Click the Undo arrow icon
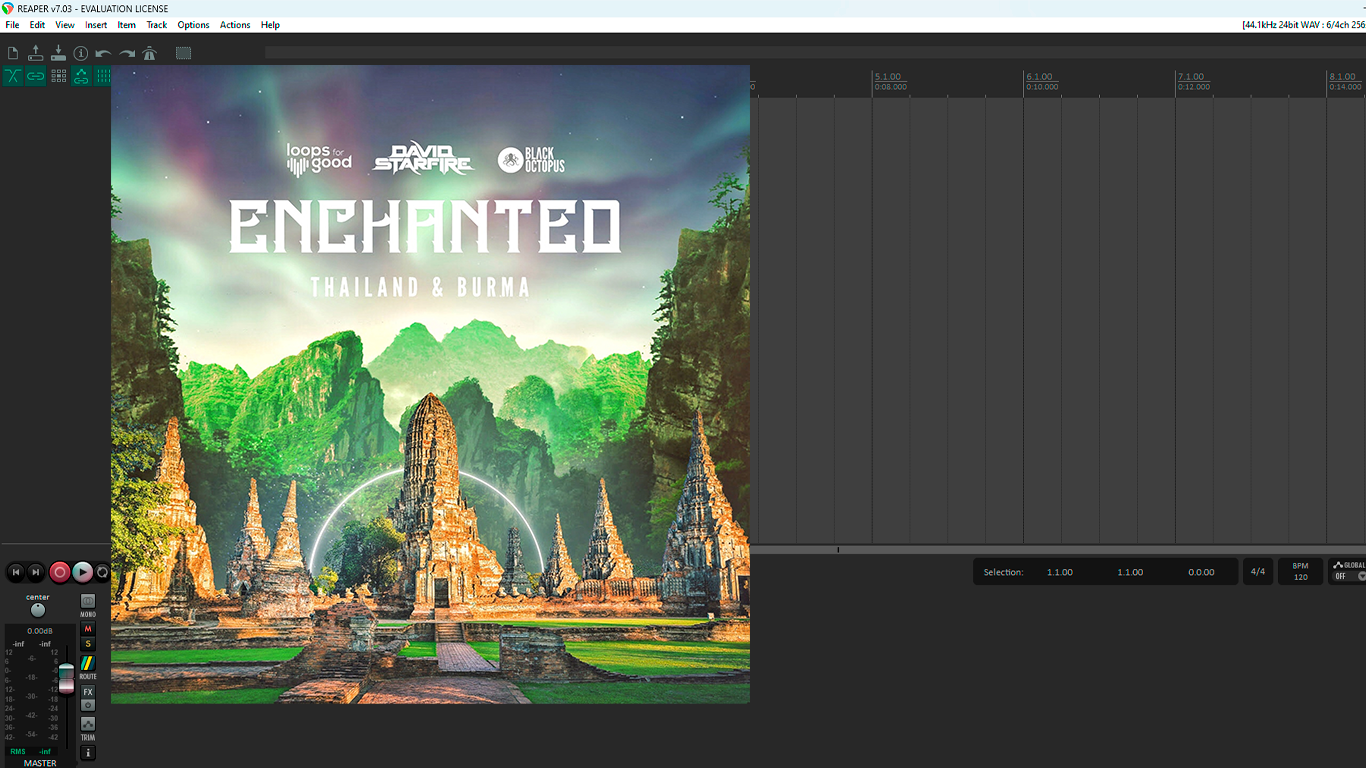Screen dimensions: 1366x768 [x=104, y=54]
